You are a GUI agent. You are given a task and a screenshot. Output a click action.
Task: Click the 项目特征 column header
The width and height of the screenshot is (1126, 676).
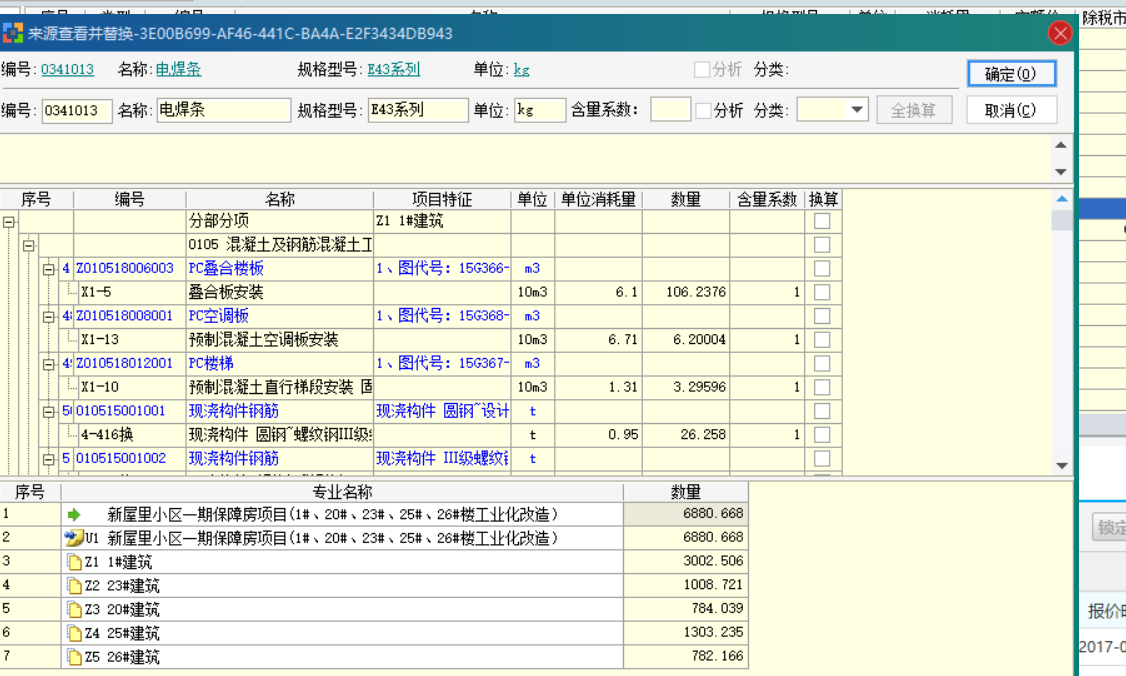442,200
